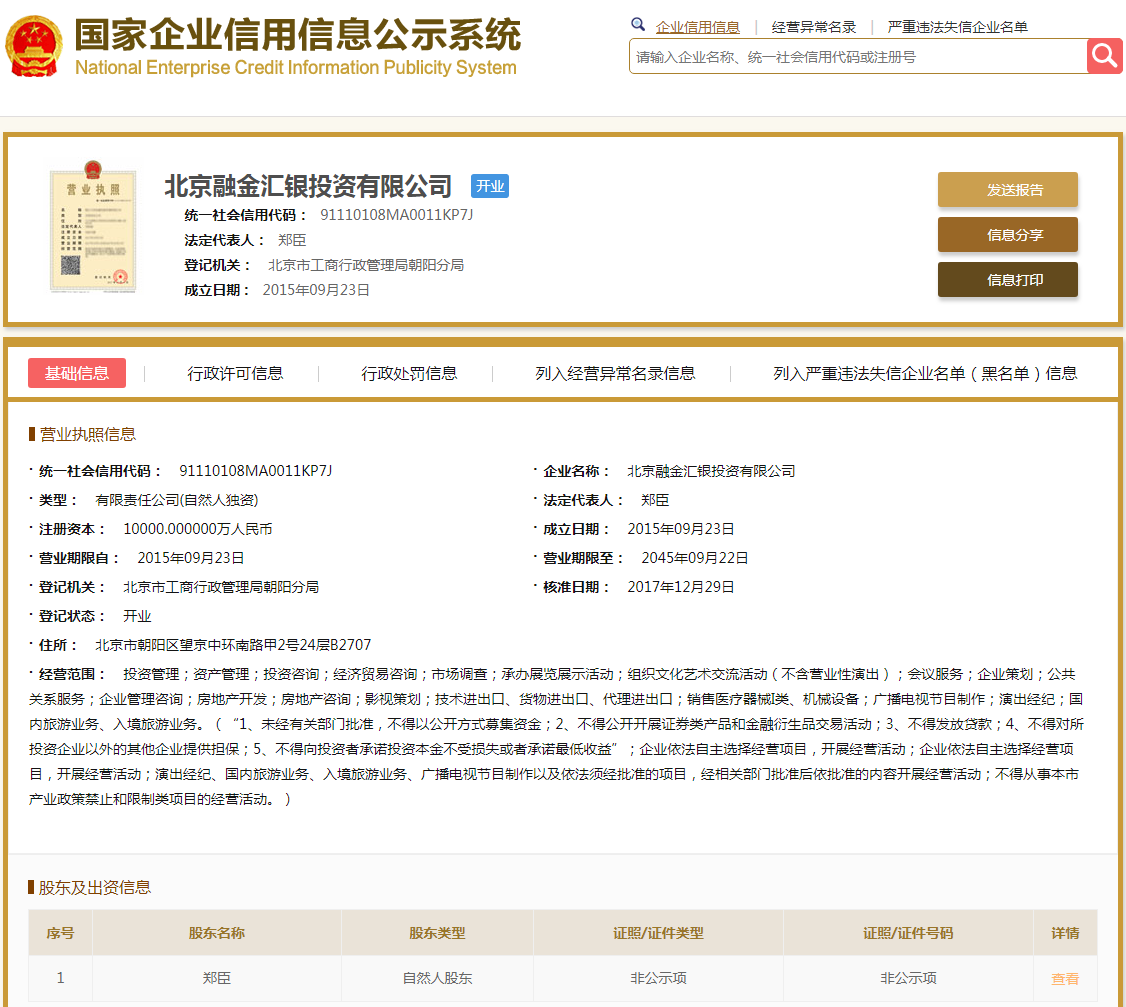The width and height of the screenshot is (1126, 1007).
Task: Select the 企业信用信息 search category
Action: point(698,27)
